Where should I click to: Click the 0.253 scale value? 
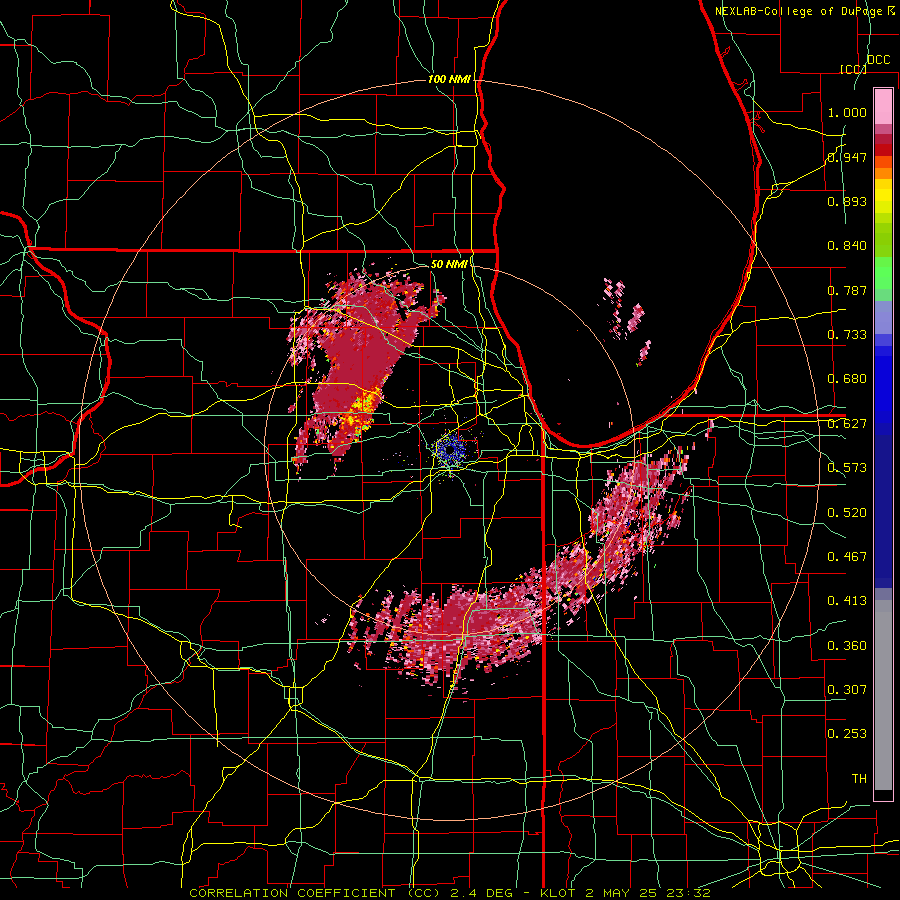[847, 734]
